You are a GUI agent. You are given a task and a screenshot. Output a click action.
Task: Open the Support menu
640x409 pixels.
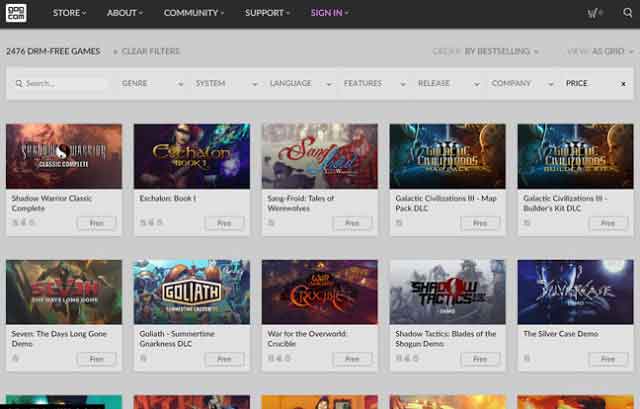click(x=267, y=13)
